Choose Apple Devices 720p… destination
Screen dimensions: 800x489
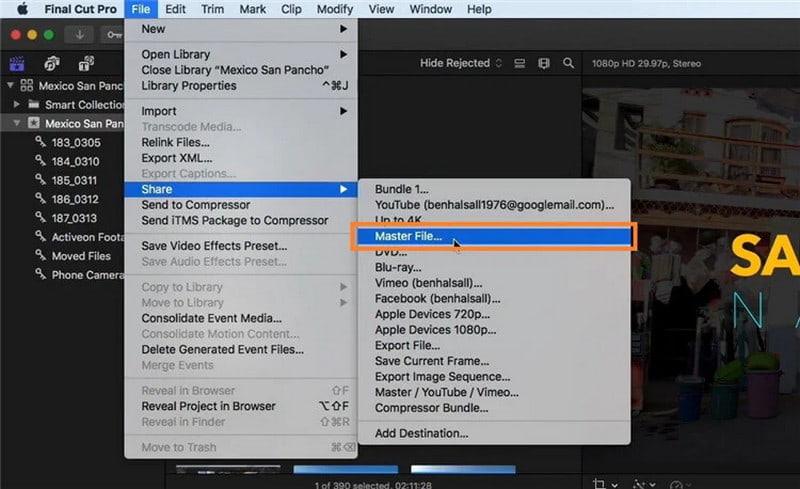tap(494, 314)
